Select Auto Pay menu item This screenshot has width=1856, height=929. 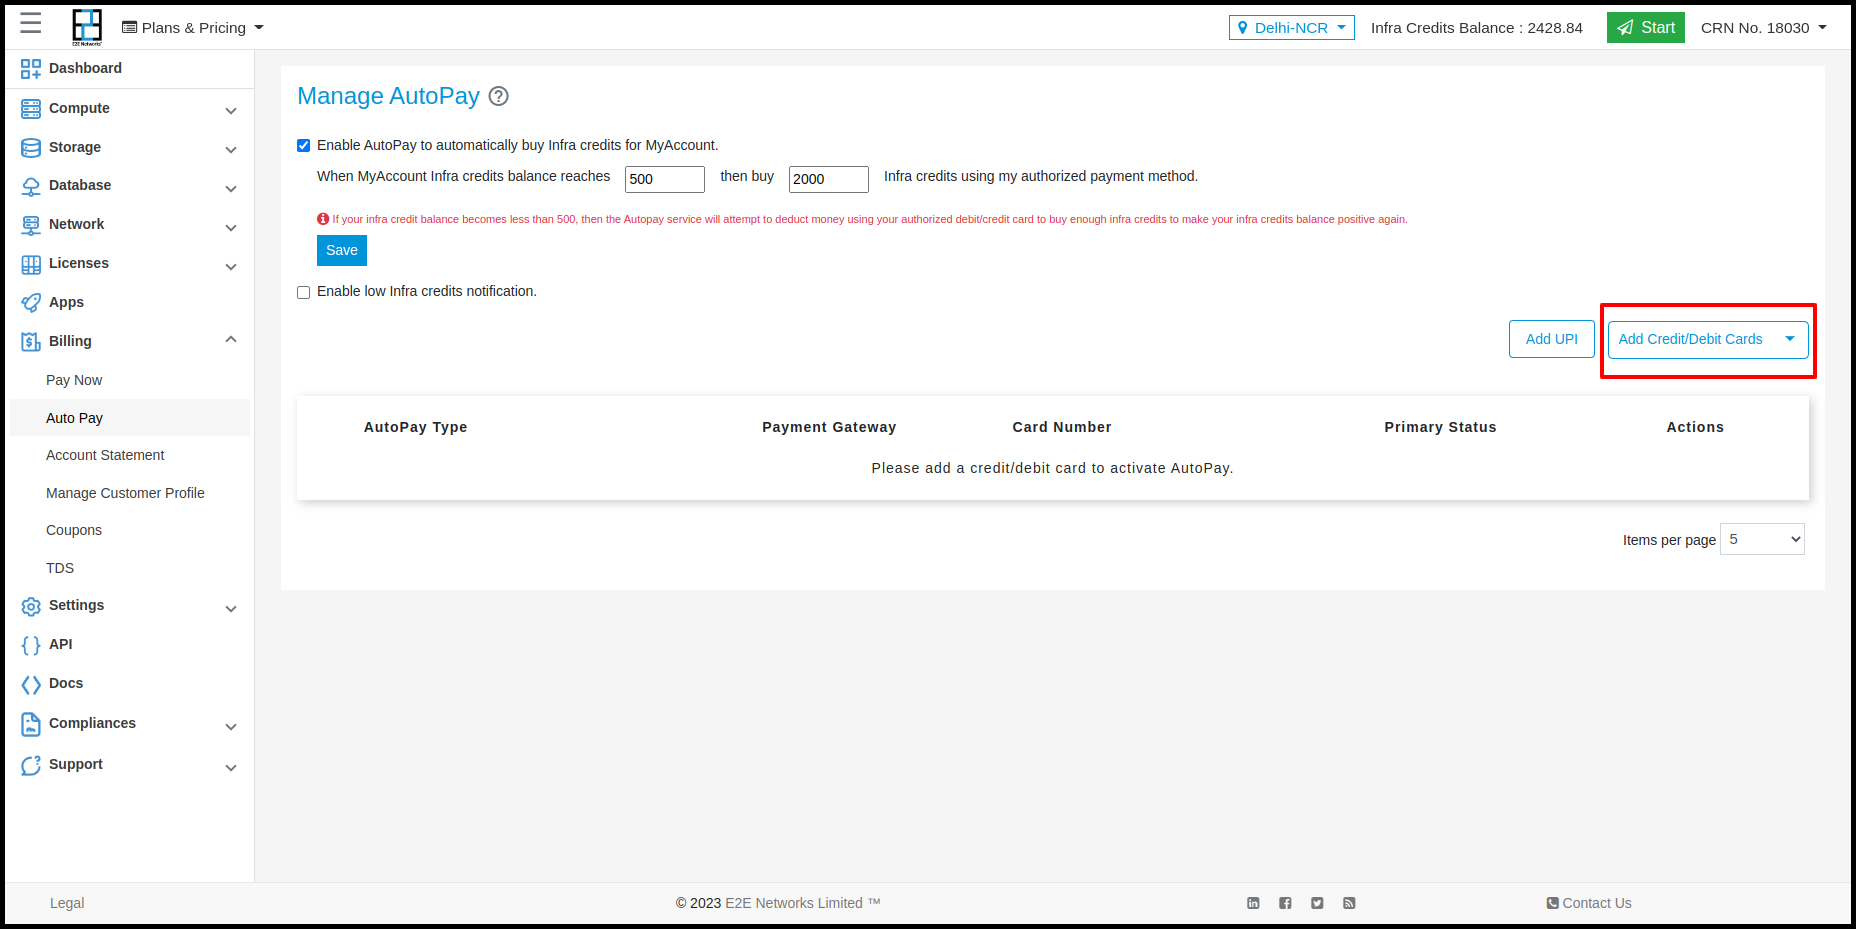coord(130,418)
